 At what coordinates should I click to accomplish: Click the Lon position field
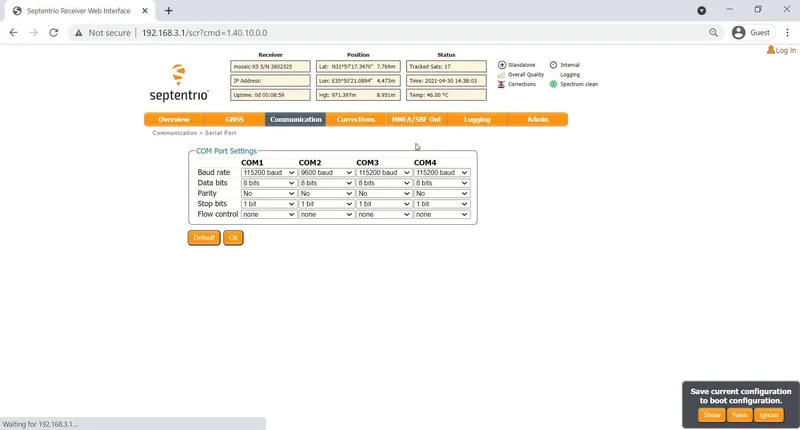[x=358, y=81]
